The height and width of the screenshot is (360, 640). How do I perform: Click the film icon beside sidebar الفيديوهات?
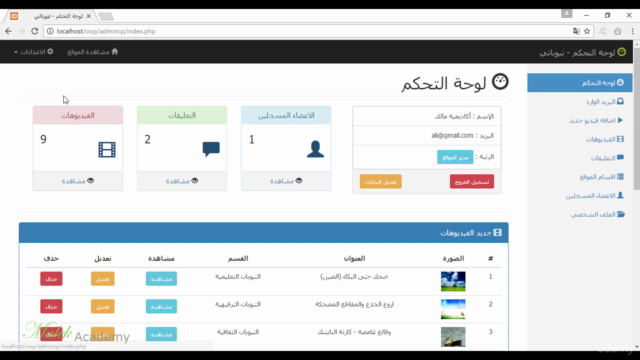coord(620,139)
